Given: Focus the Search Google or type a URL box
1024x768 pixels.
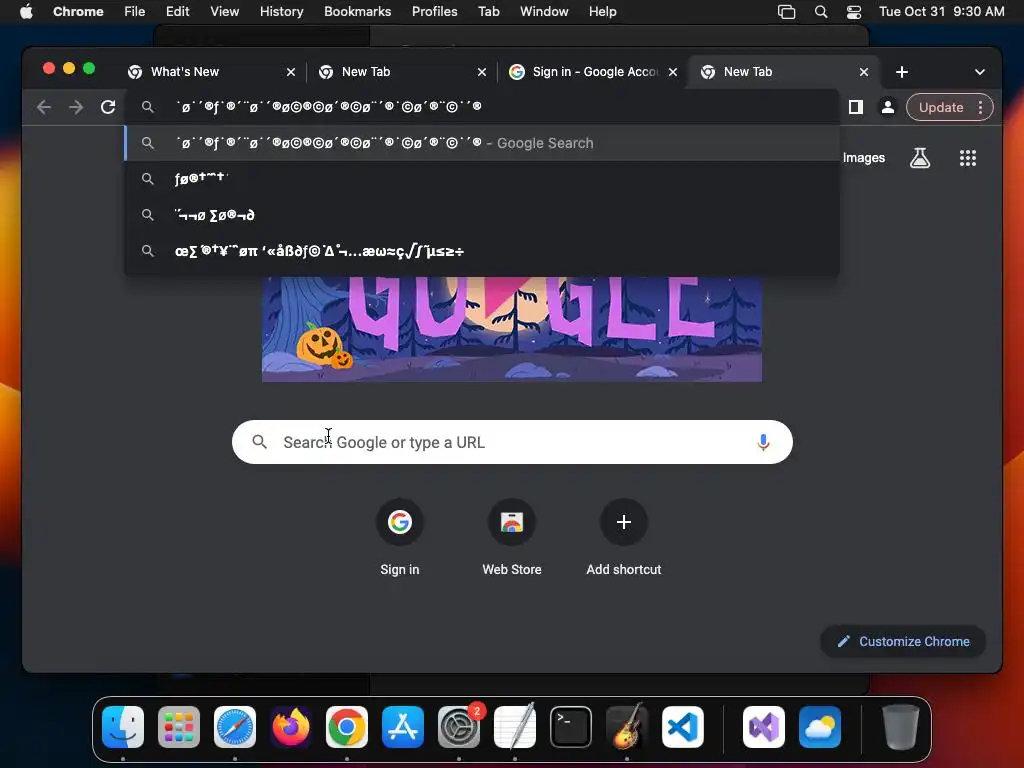Looking at the screenshot, I should [512, 442].
